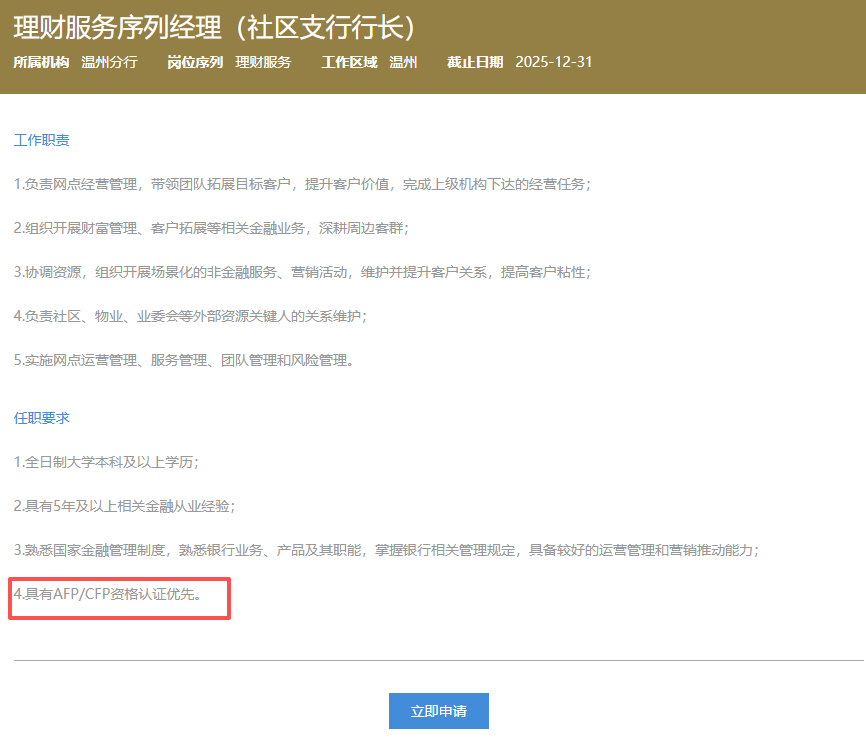
Task: Click duty line 1 about 负责网点经营管理
Action: pos(302,184)
